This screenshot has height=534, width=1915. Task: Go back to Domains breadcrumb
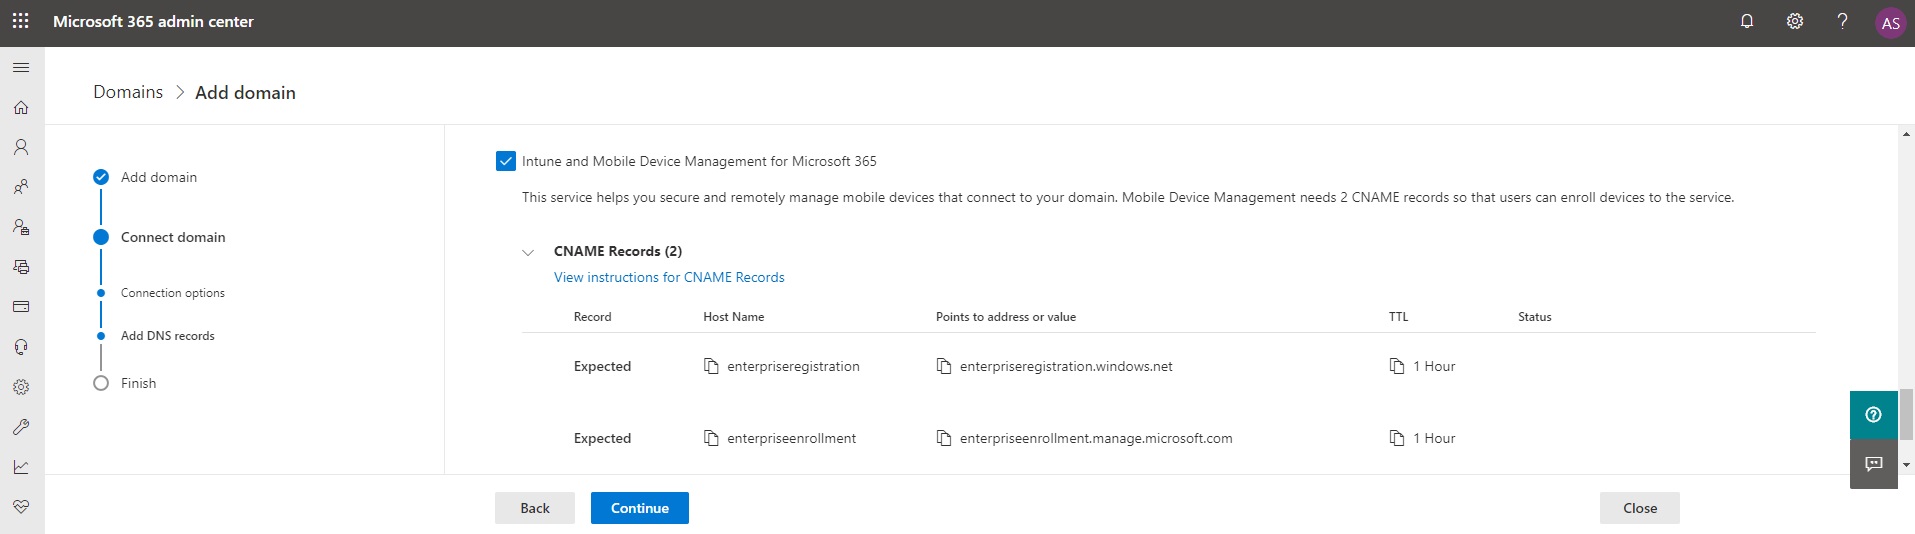[128, 92]
